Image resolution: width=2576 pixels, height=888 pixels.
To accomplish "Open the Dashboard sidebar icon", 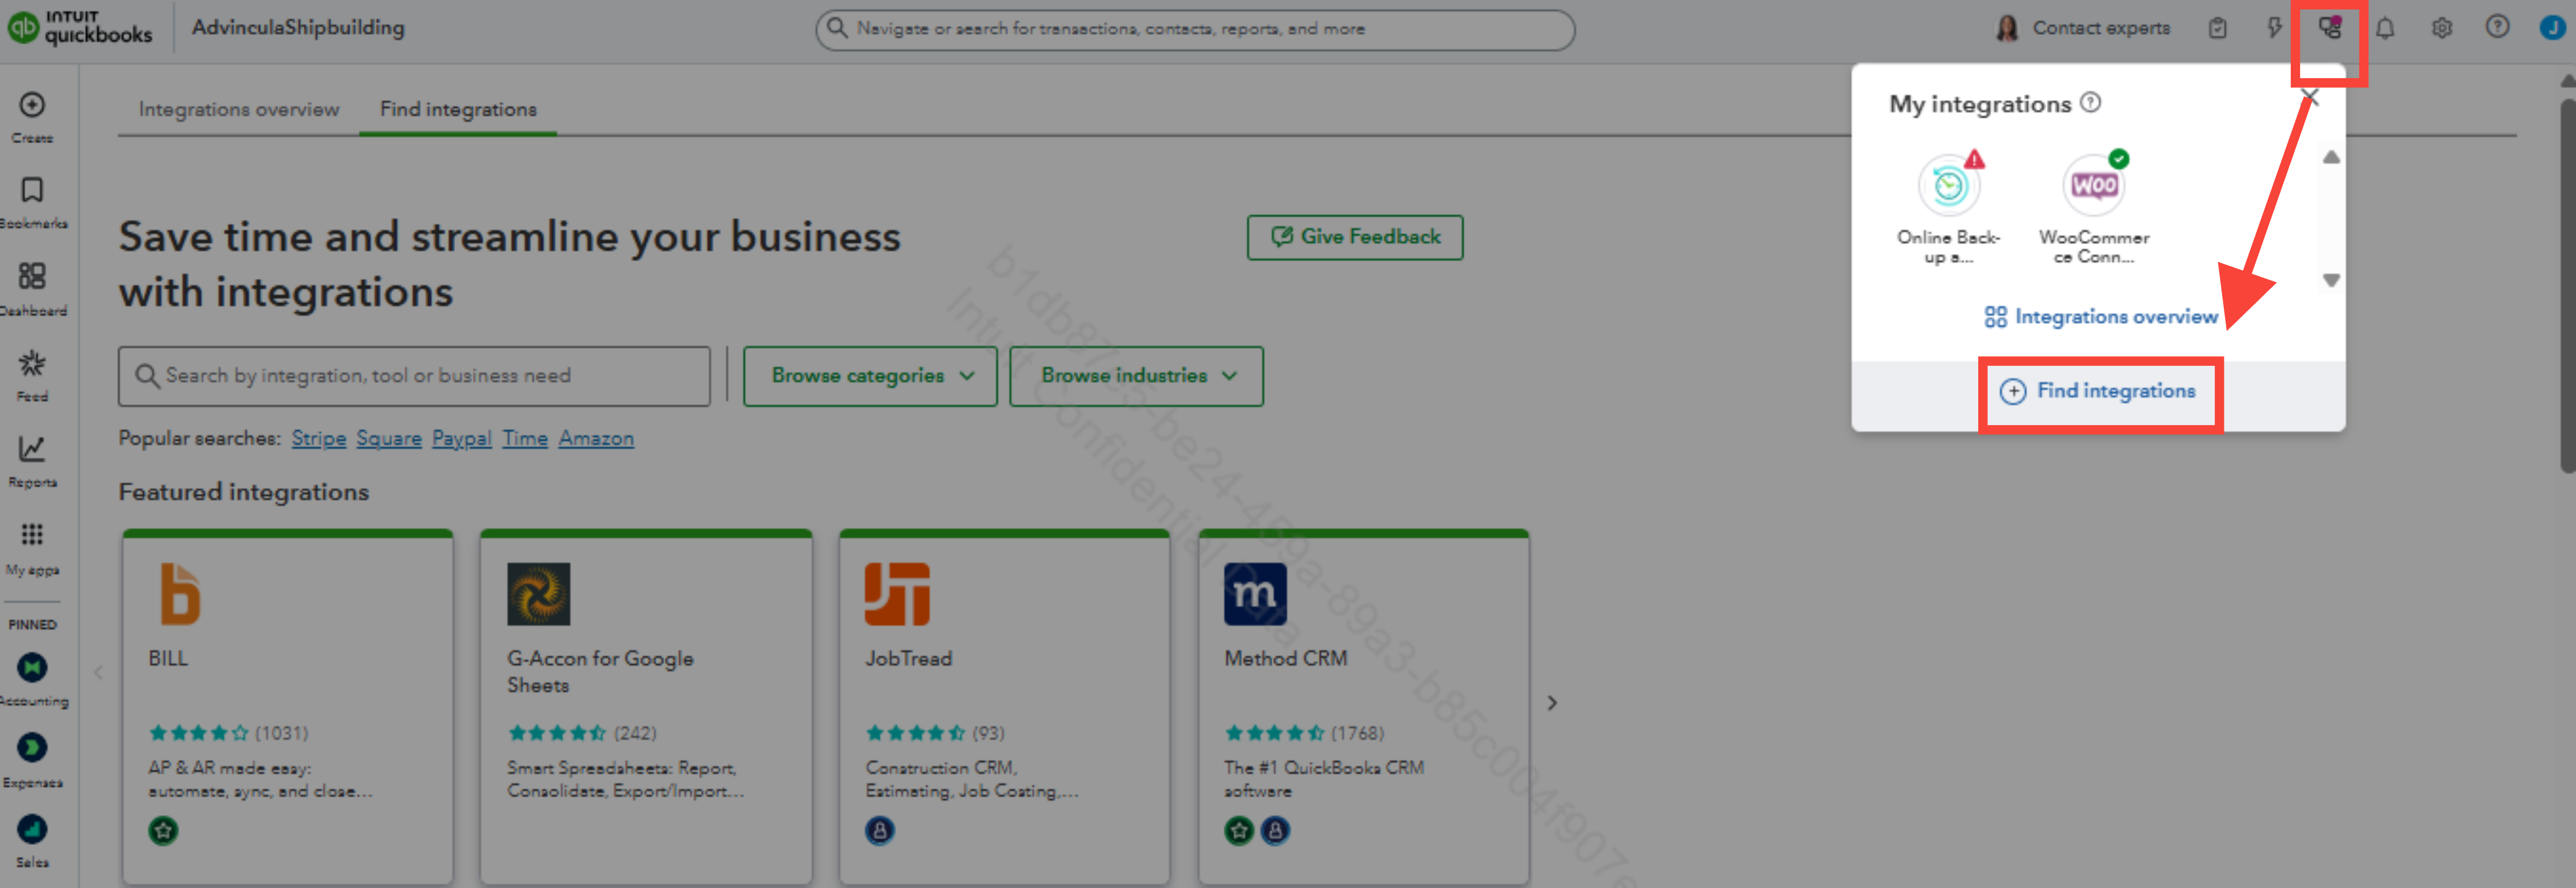I will click(x=32, y=277).
